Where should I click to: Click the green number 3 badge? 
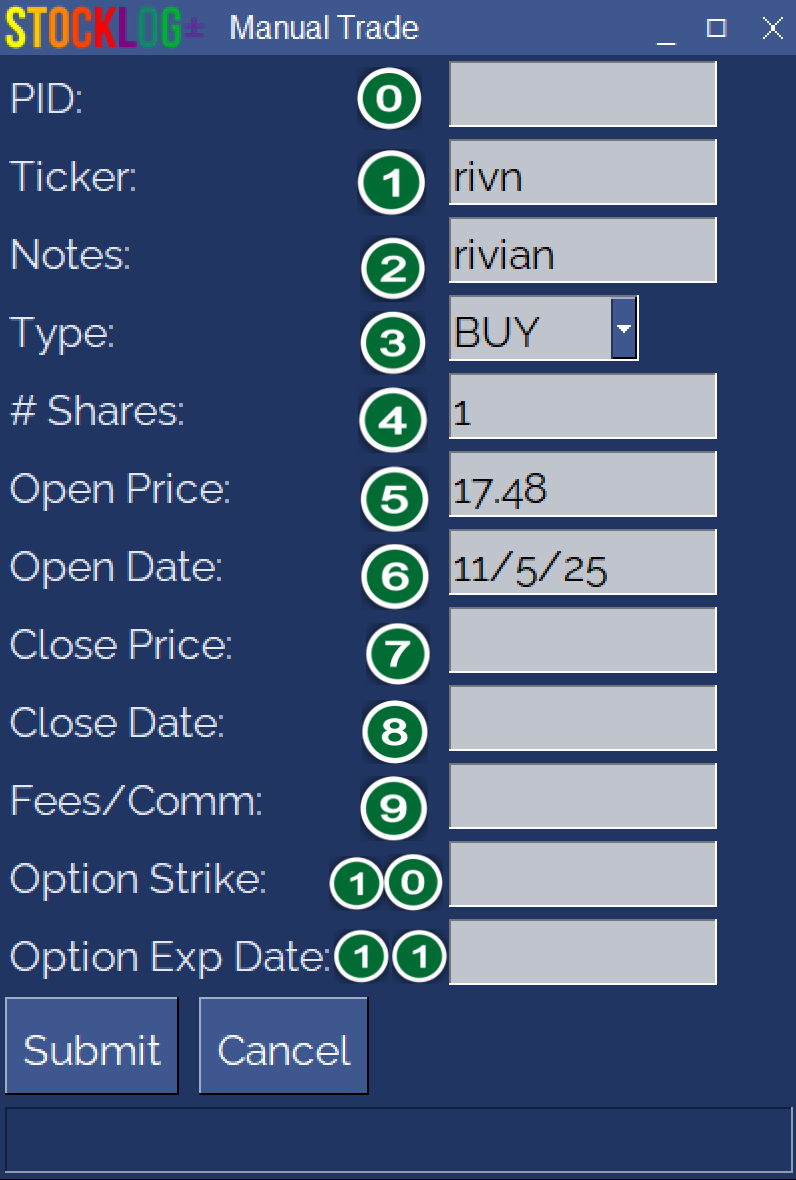(x=392, y=342)
